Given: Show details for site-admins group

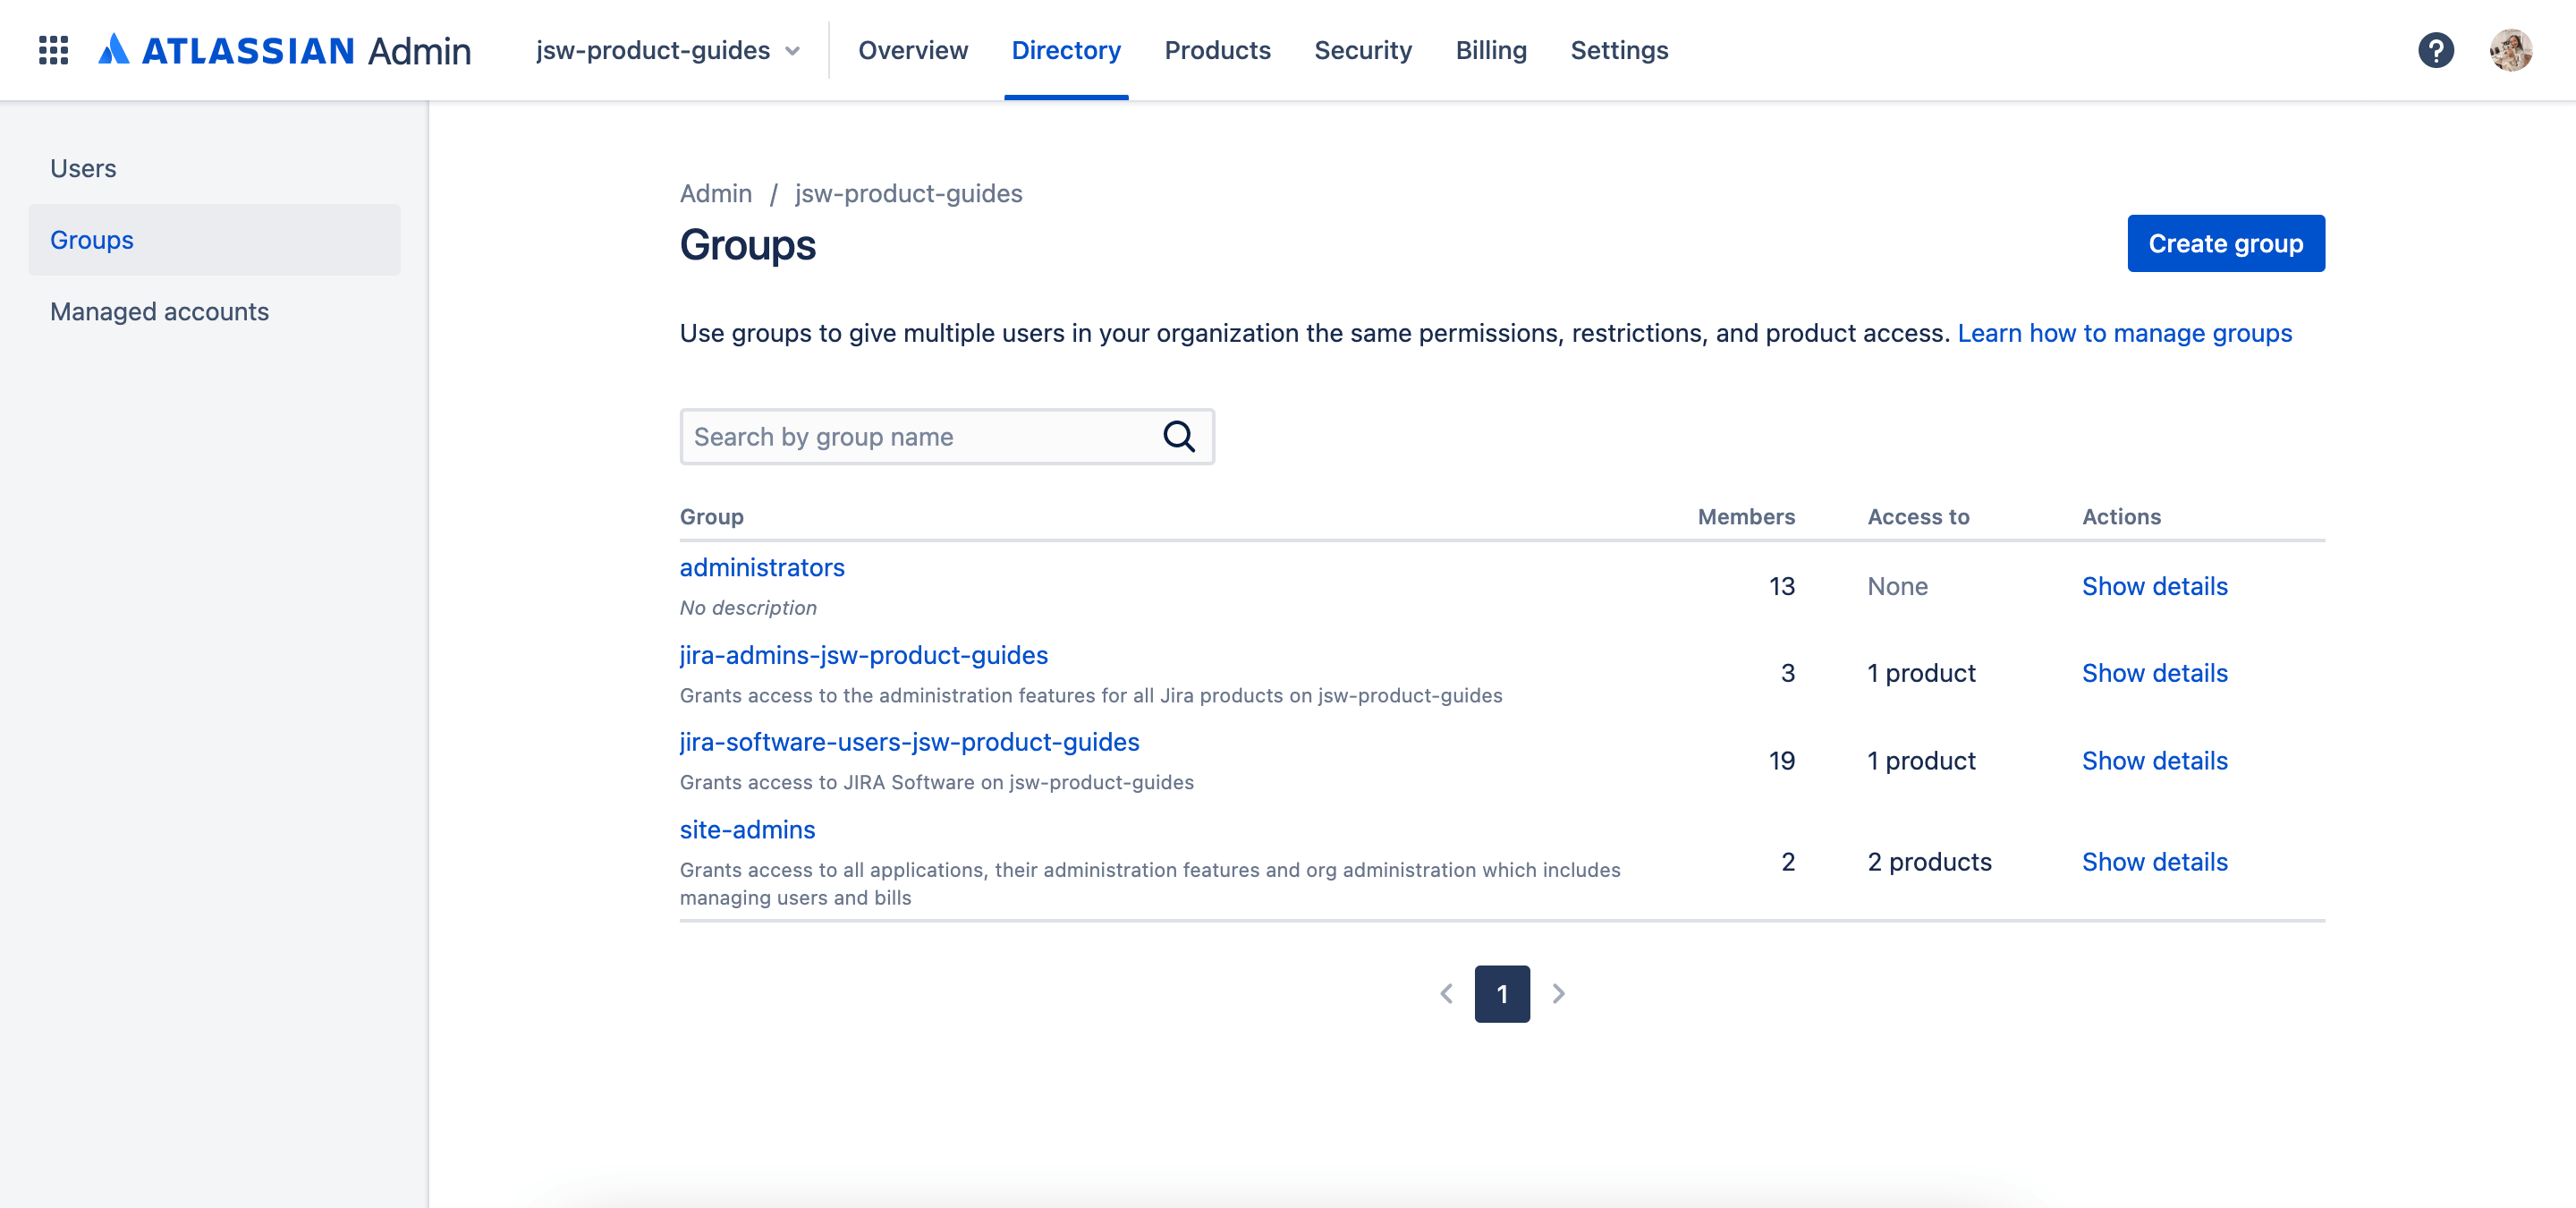Looking at the screenshot, I should coord(2156,860).
